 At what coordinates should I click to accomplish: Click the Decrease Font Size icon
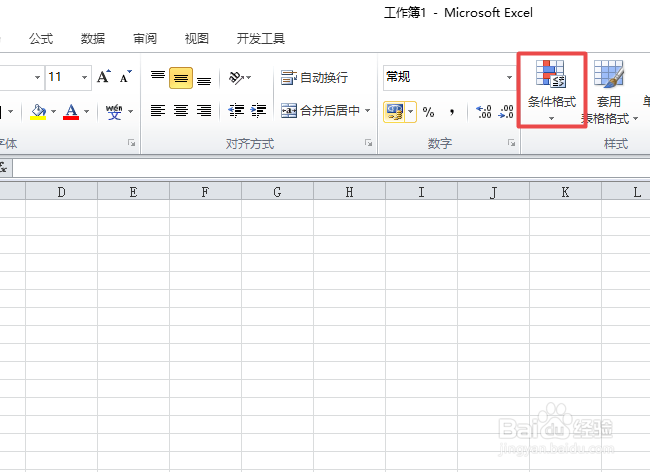(125, 77)
